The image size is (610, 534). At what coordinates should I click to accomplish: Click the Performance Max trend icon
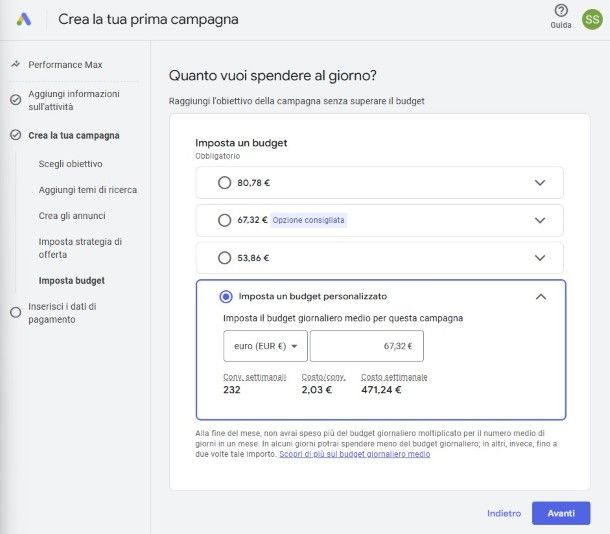click(15, 64)
